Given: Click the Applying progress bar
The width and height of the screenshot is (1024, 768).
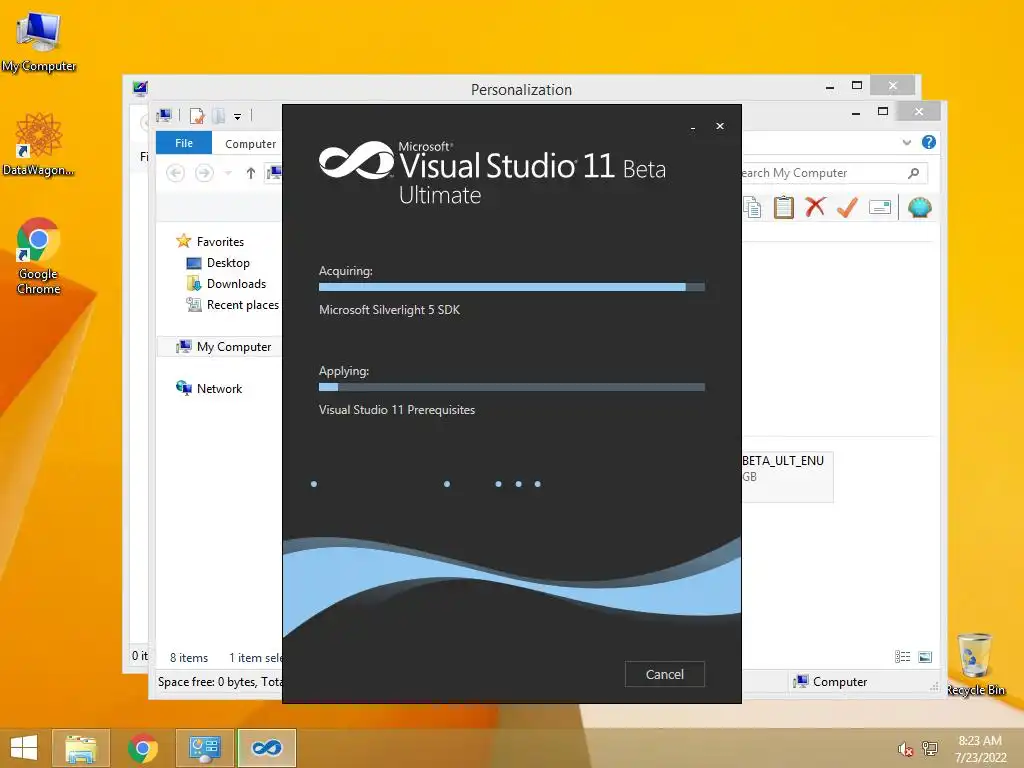Looking at the screenshot, I should pyautogui.click(x=511, y=387).
